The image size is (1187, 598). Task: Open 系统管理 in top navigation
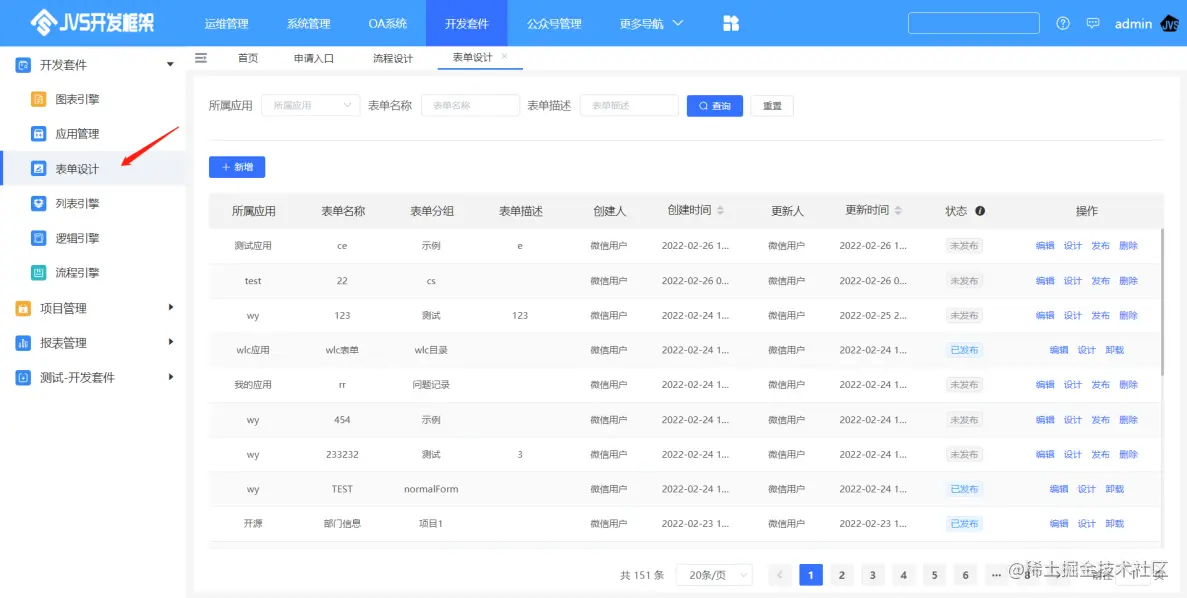(x=309, y=23)
